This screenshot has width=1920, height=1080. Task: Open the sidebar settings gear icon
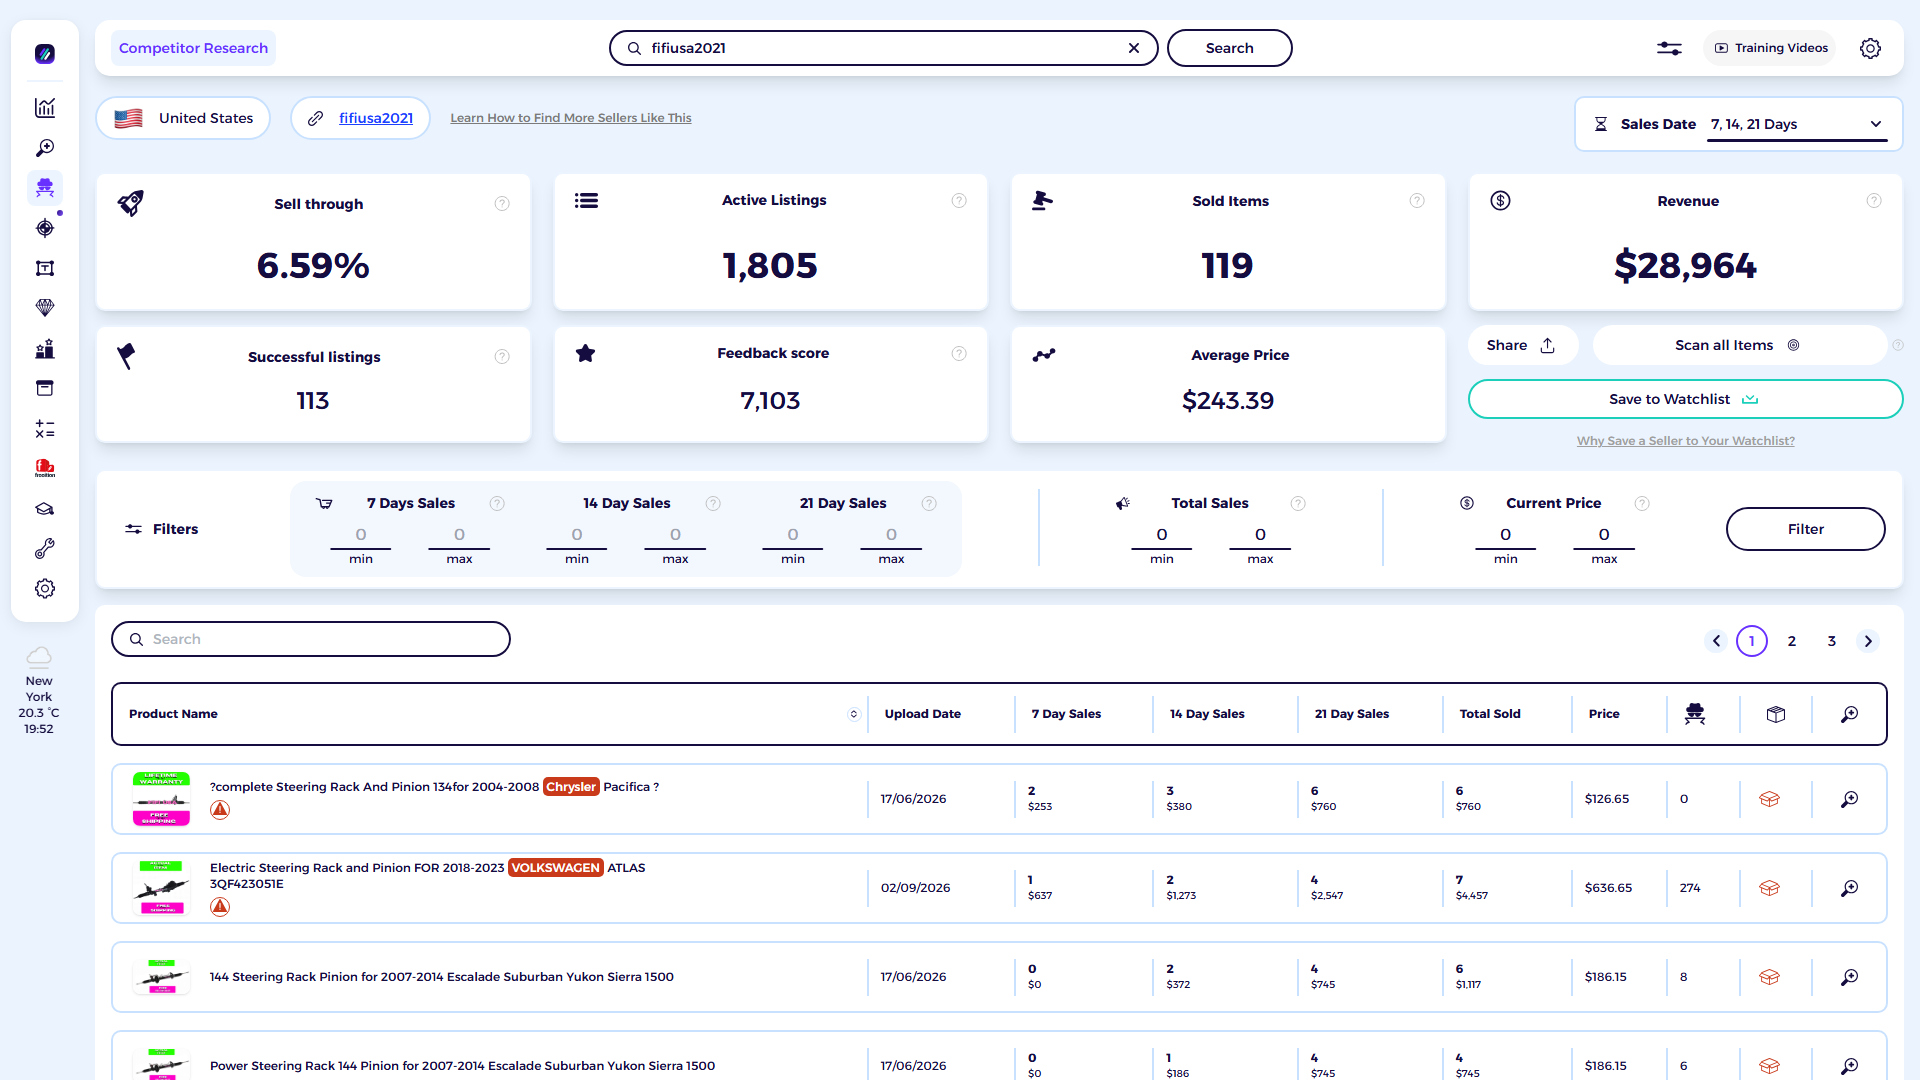point(45,589)
